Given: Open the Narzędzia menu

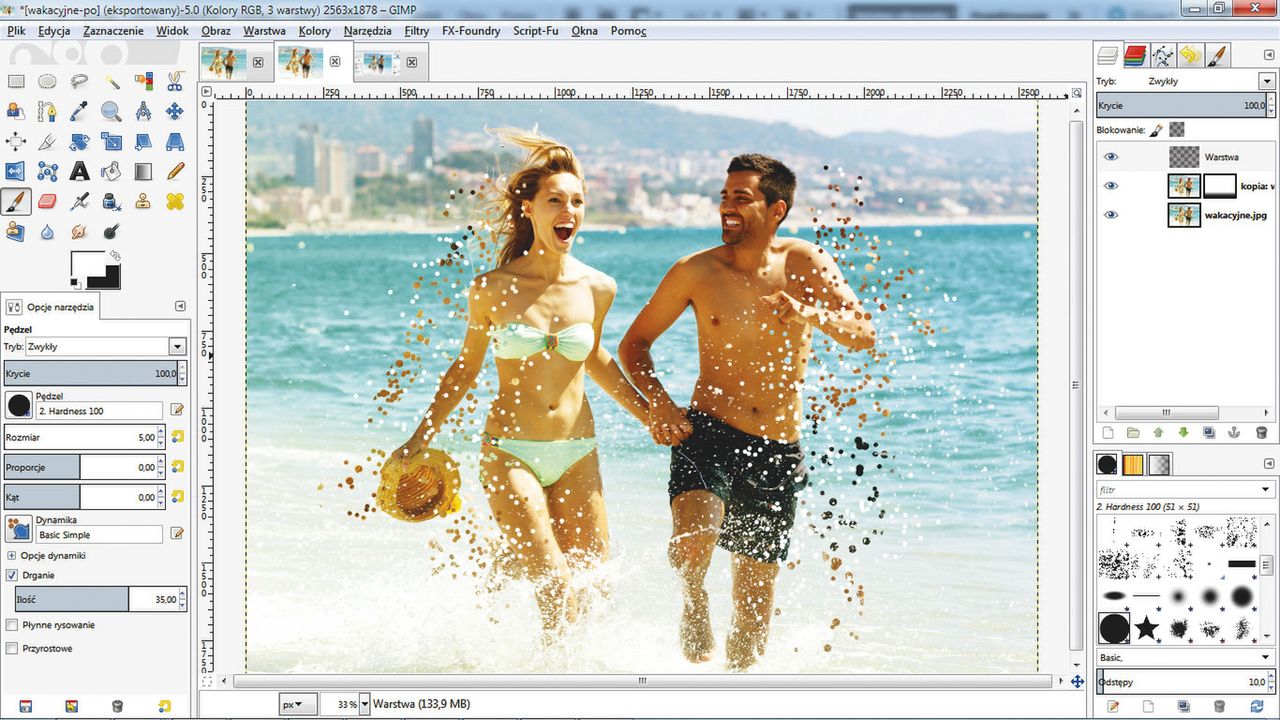Looking at the screenshot, I should [x=367, y=31].
